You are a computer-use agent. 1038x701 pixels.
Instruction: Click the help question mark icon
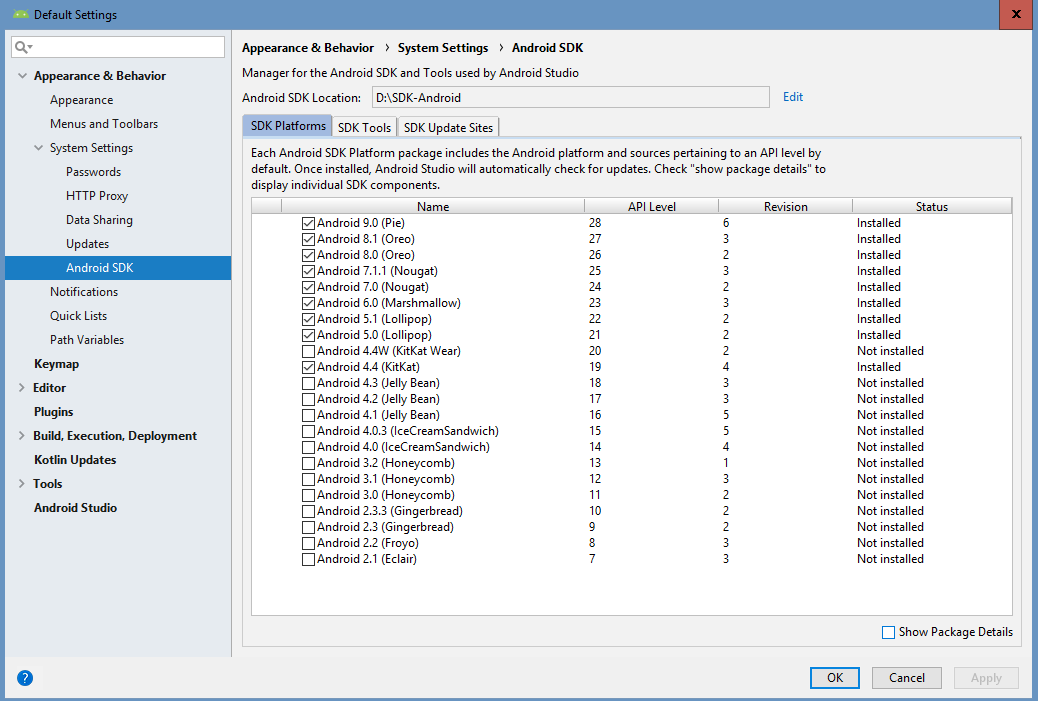tap(25, 677)
